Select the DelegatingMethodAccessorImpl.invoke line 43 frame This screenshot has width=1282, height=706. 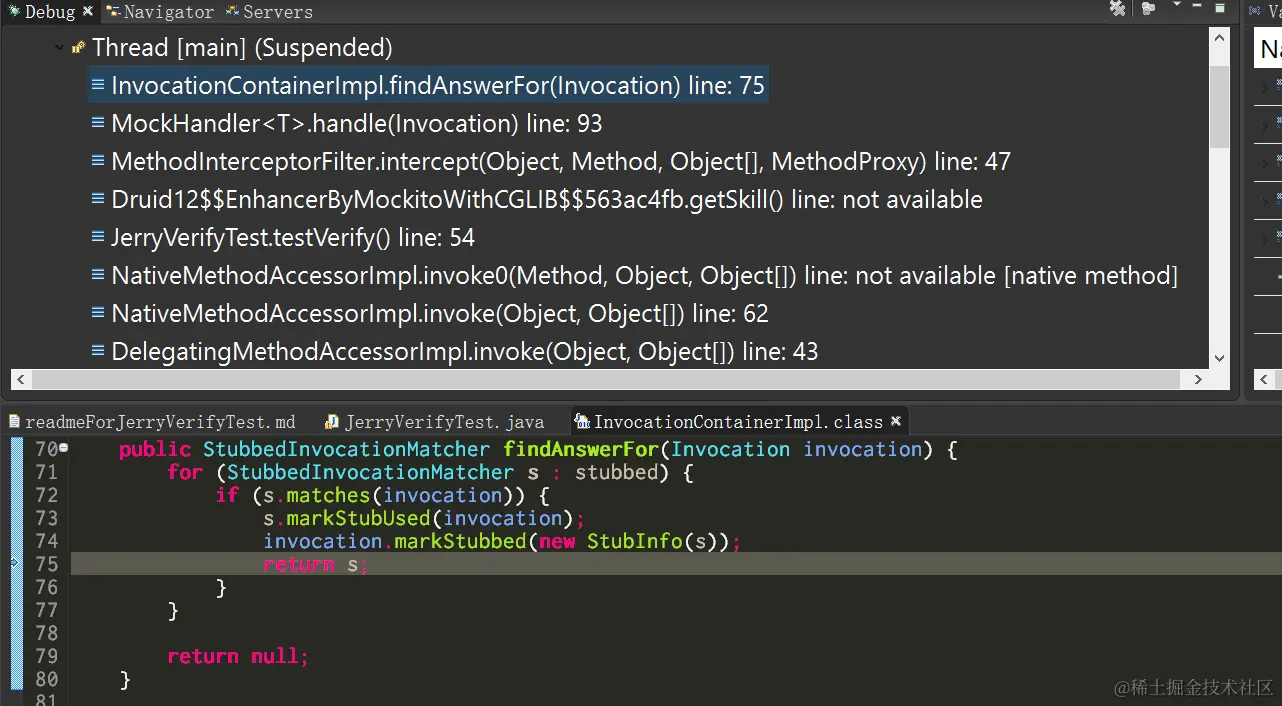pos(455,352)
